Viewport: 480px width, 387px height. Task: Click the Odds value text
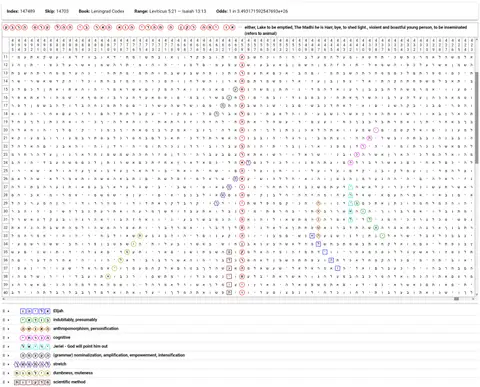point(258,11)
